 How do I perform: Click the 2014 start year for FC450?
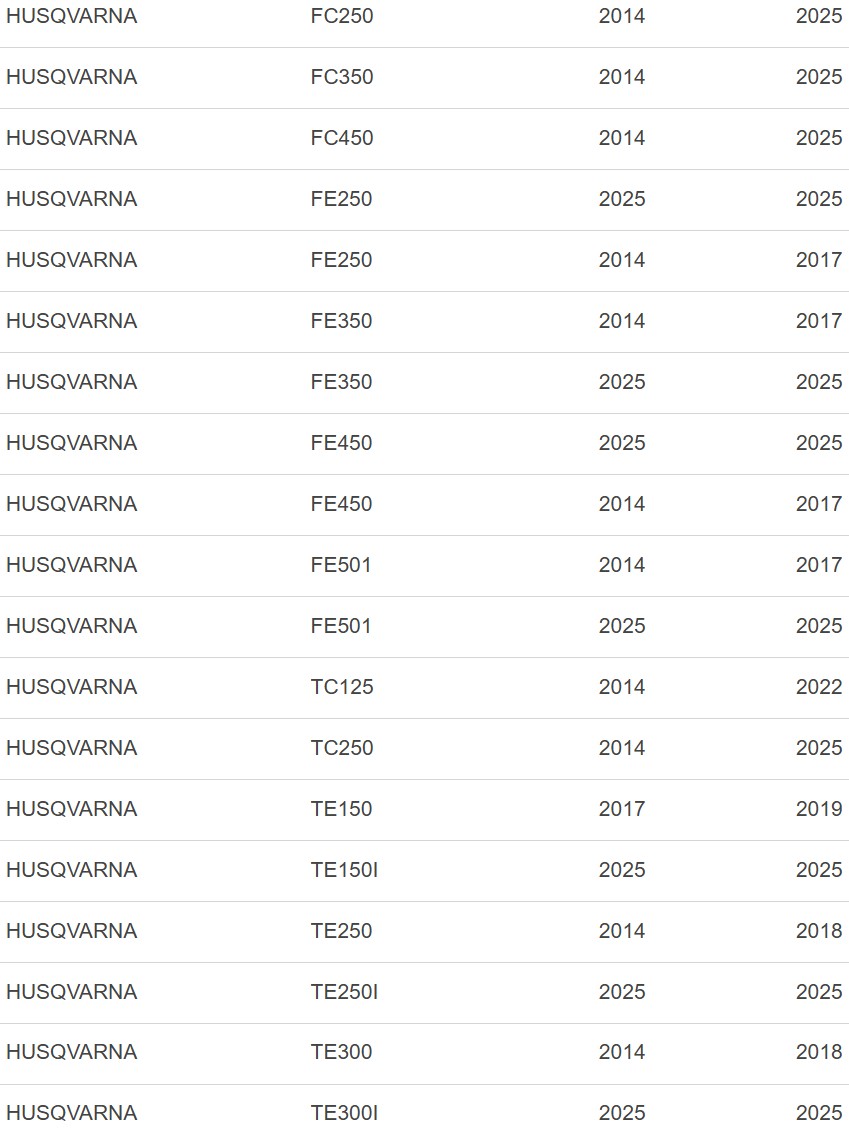coord(622,139)
